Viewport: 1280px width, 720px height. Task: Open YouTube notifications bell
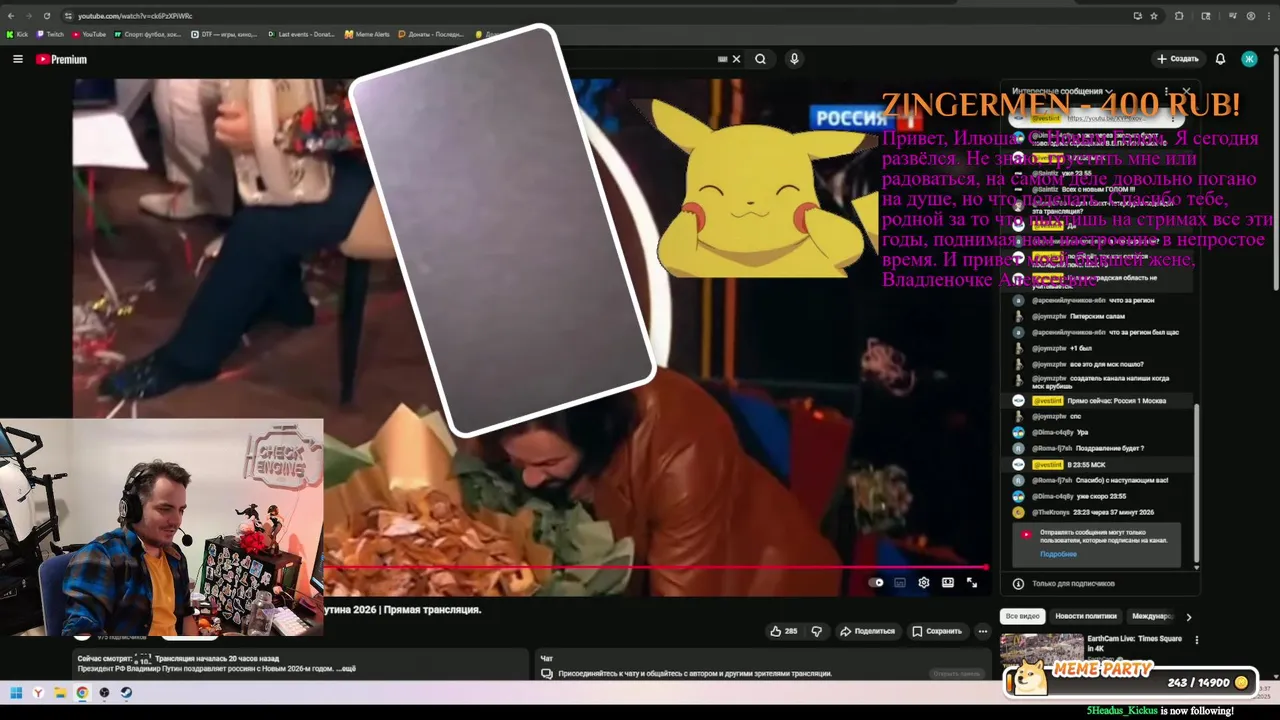click(x=1220, y=59)
